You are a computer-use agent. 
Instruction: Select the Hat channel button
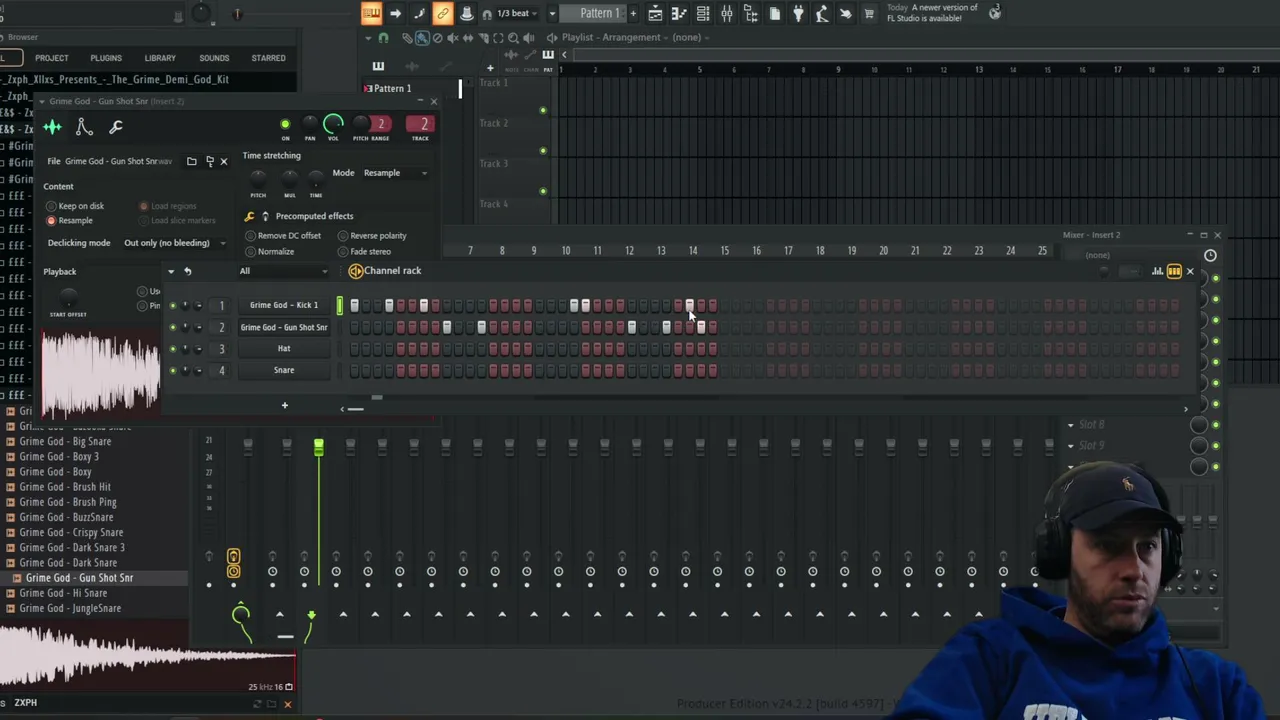pyautogui.click(x=284, y=349)
